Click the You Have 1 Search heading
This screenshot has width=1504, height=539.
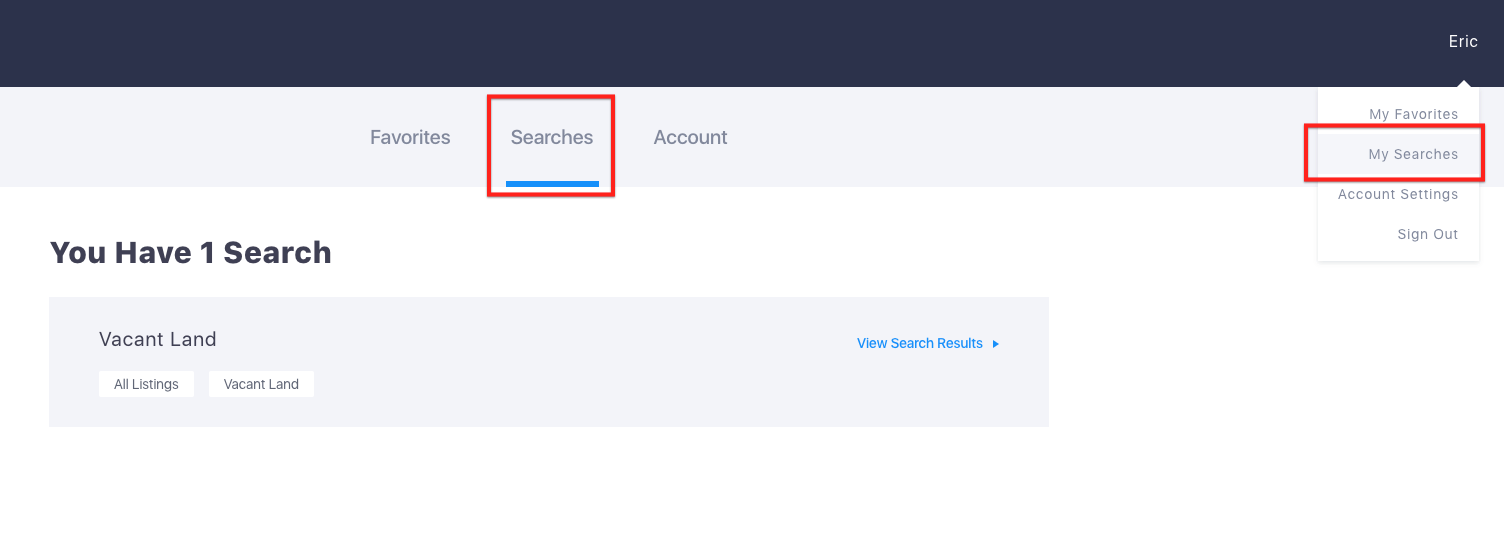pyautogui.click(x=190, y=252)
